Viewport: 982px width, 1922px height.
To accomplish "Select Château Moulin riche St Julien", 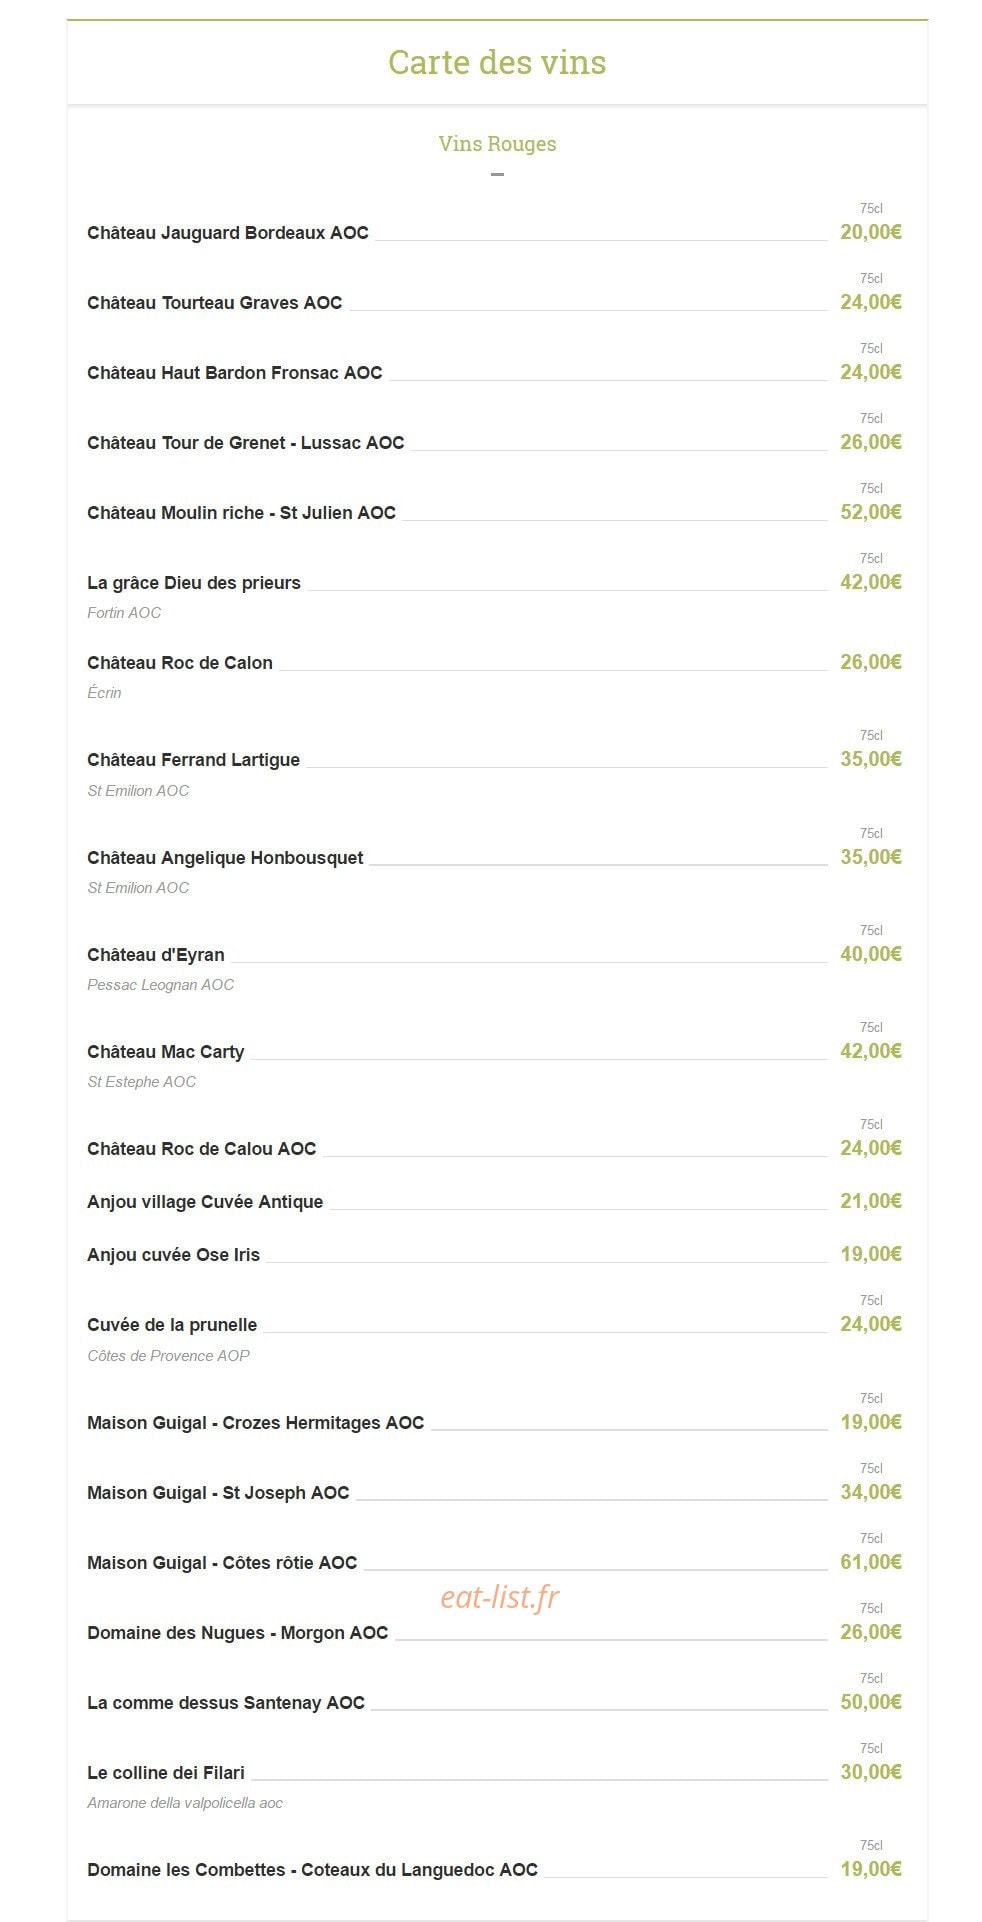I will (242, 513).
